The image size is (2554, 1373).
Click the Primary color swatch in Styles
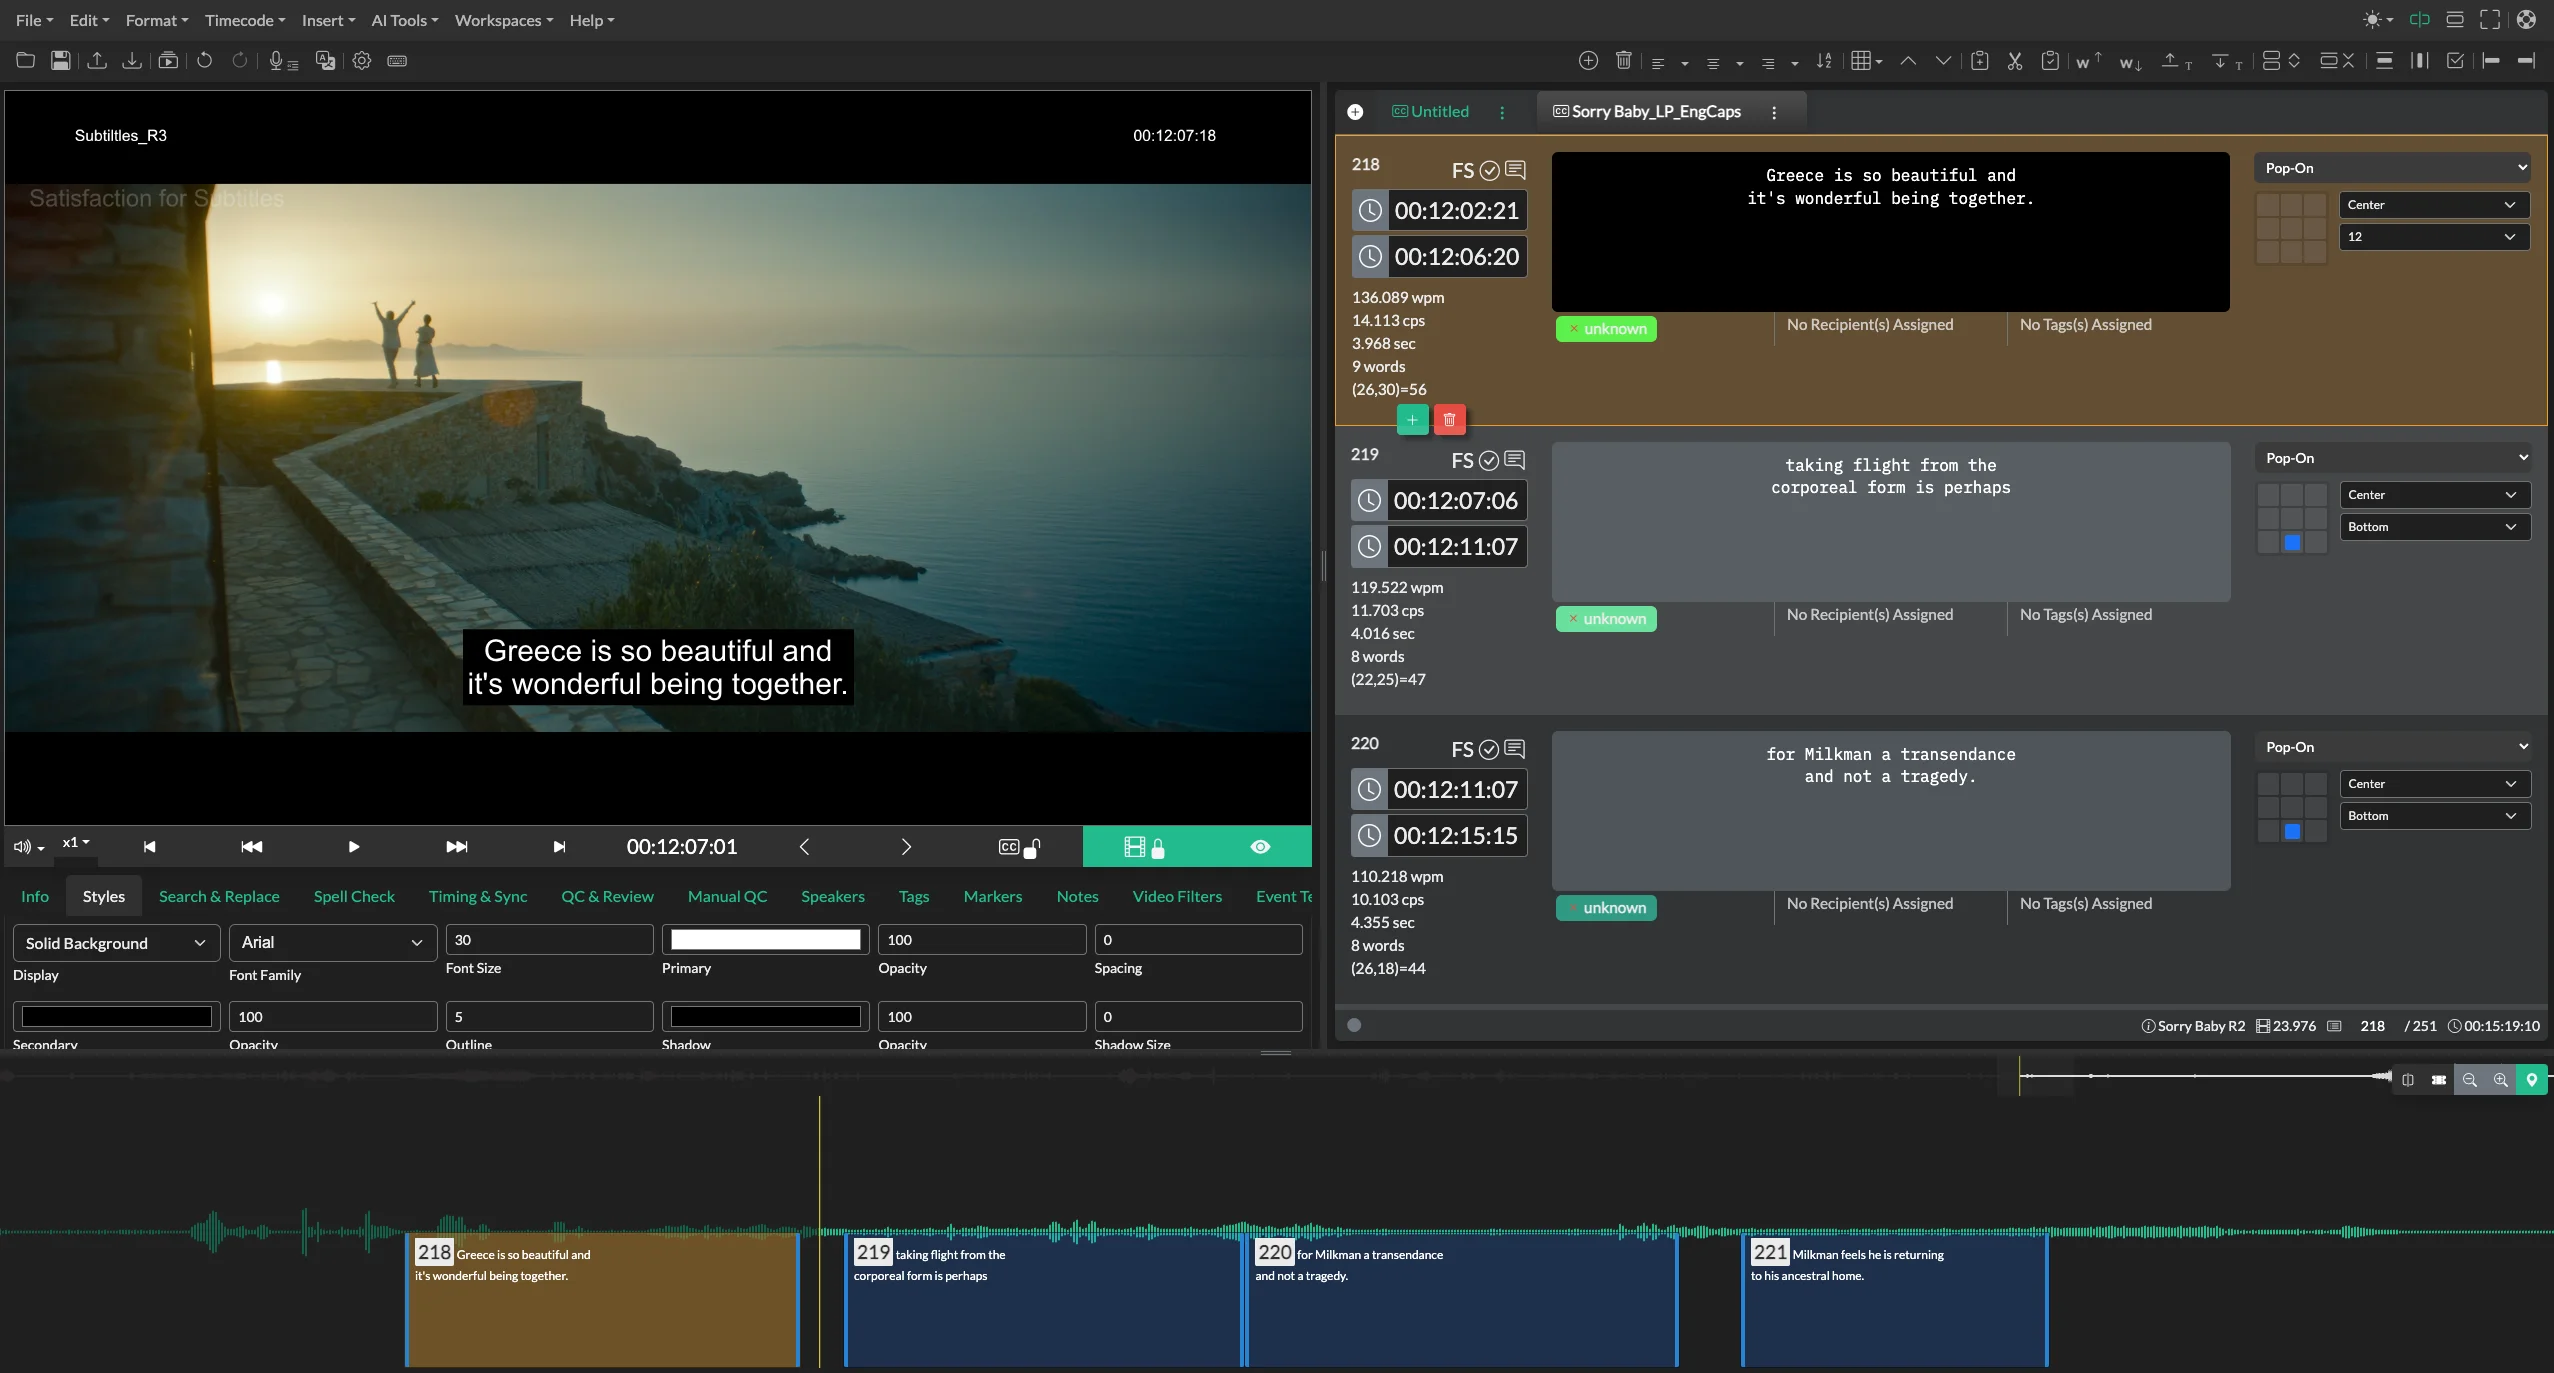763,940
